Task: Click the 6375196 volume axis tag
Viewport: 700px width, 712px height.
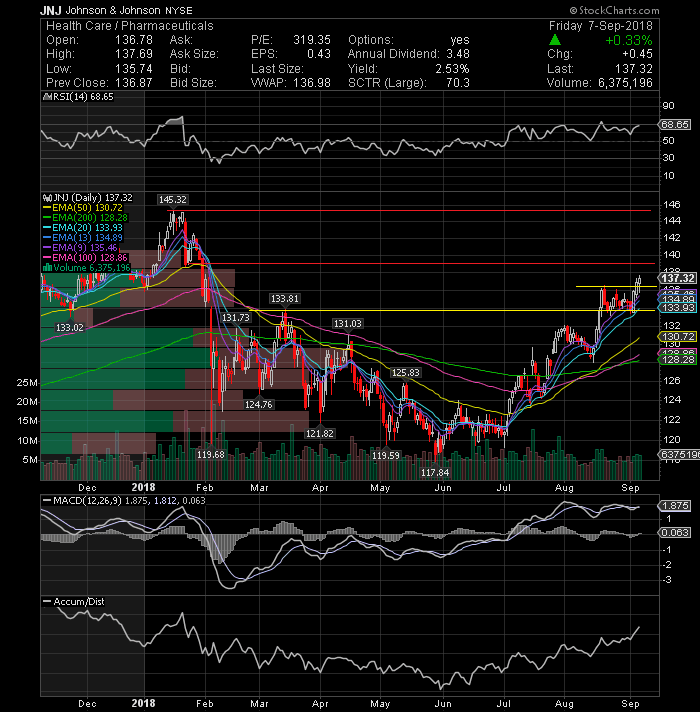Action: 680,455
